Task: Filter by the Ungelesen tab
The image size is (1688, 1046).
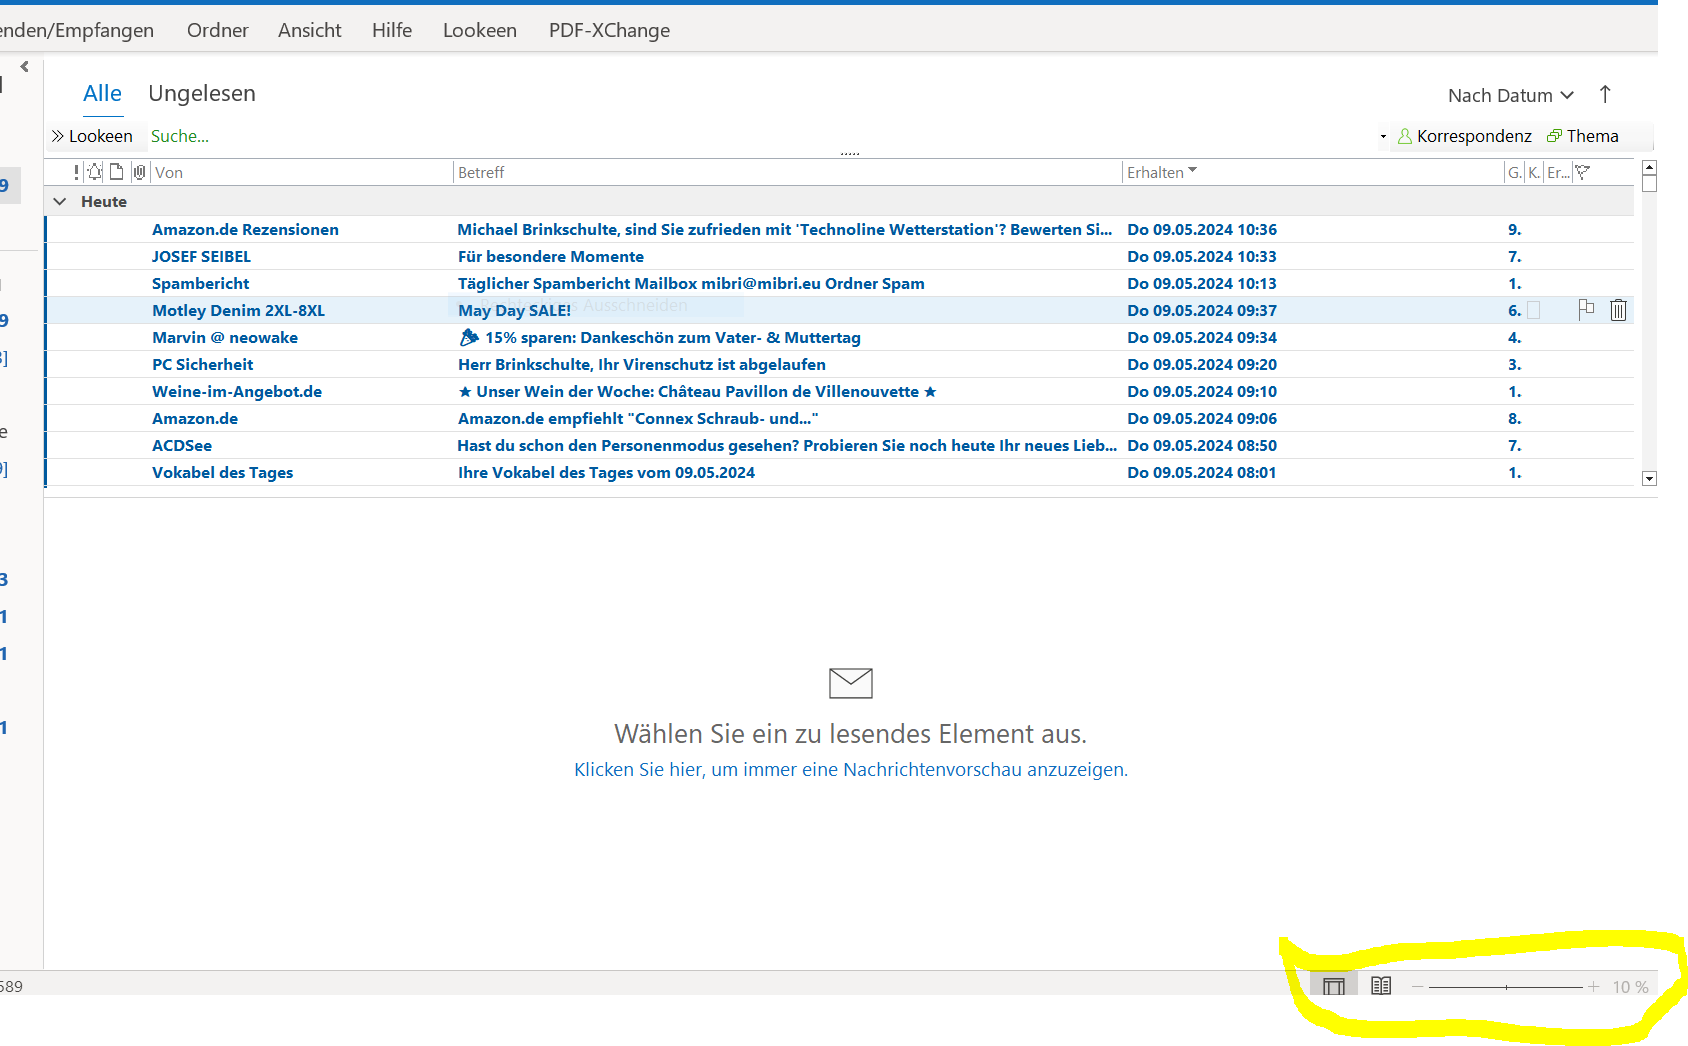Action: click(x=202, y=93)
